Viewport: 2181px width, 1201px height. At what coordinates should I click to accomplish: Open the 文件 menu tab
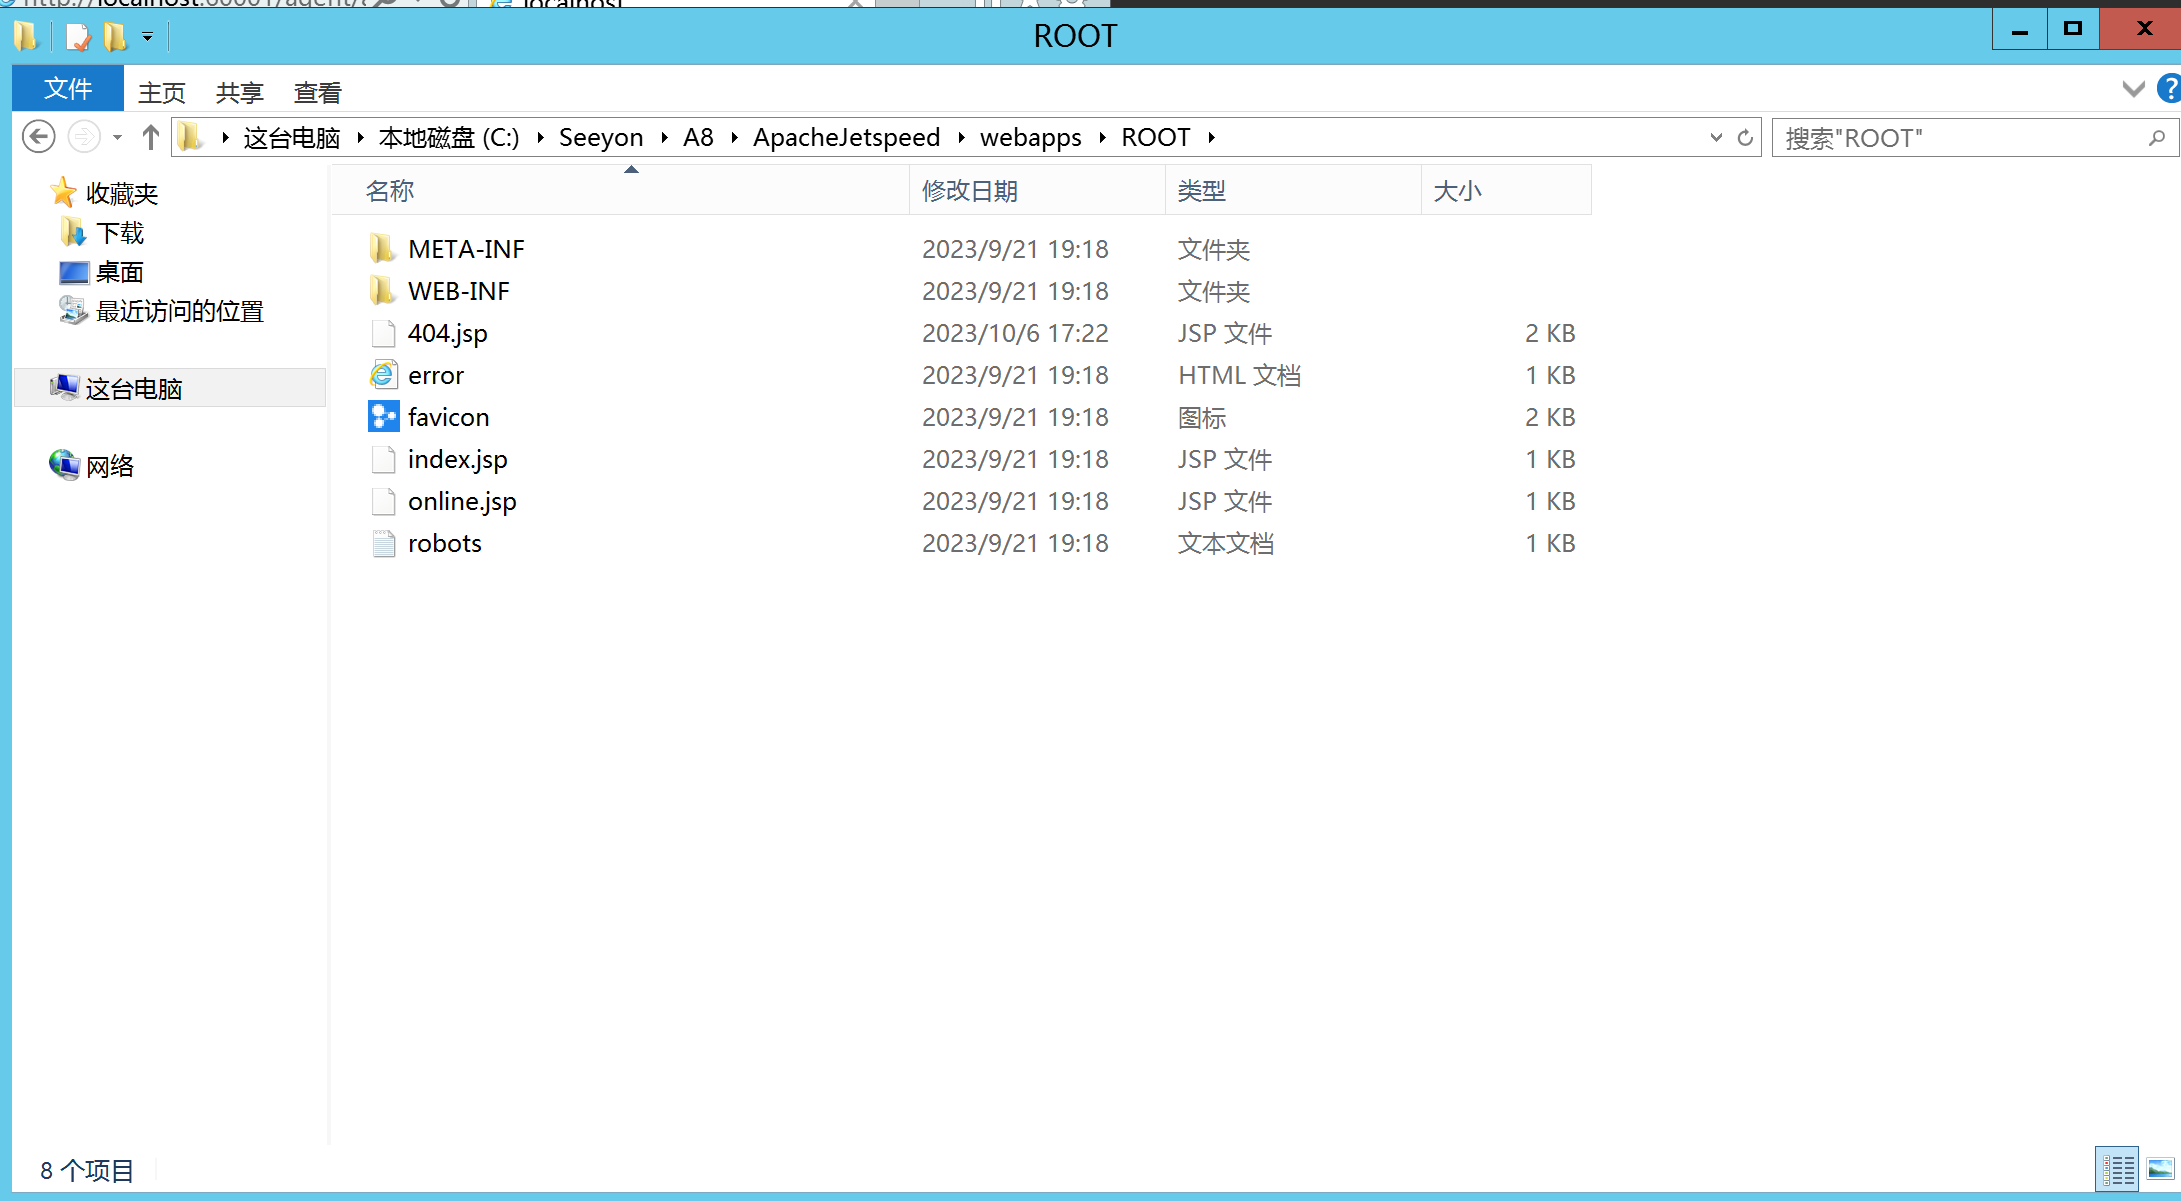pyautogui.click(x=68, y=89)
